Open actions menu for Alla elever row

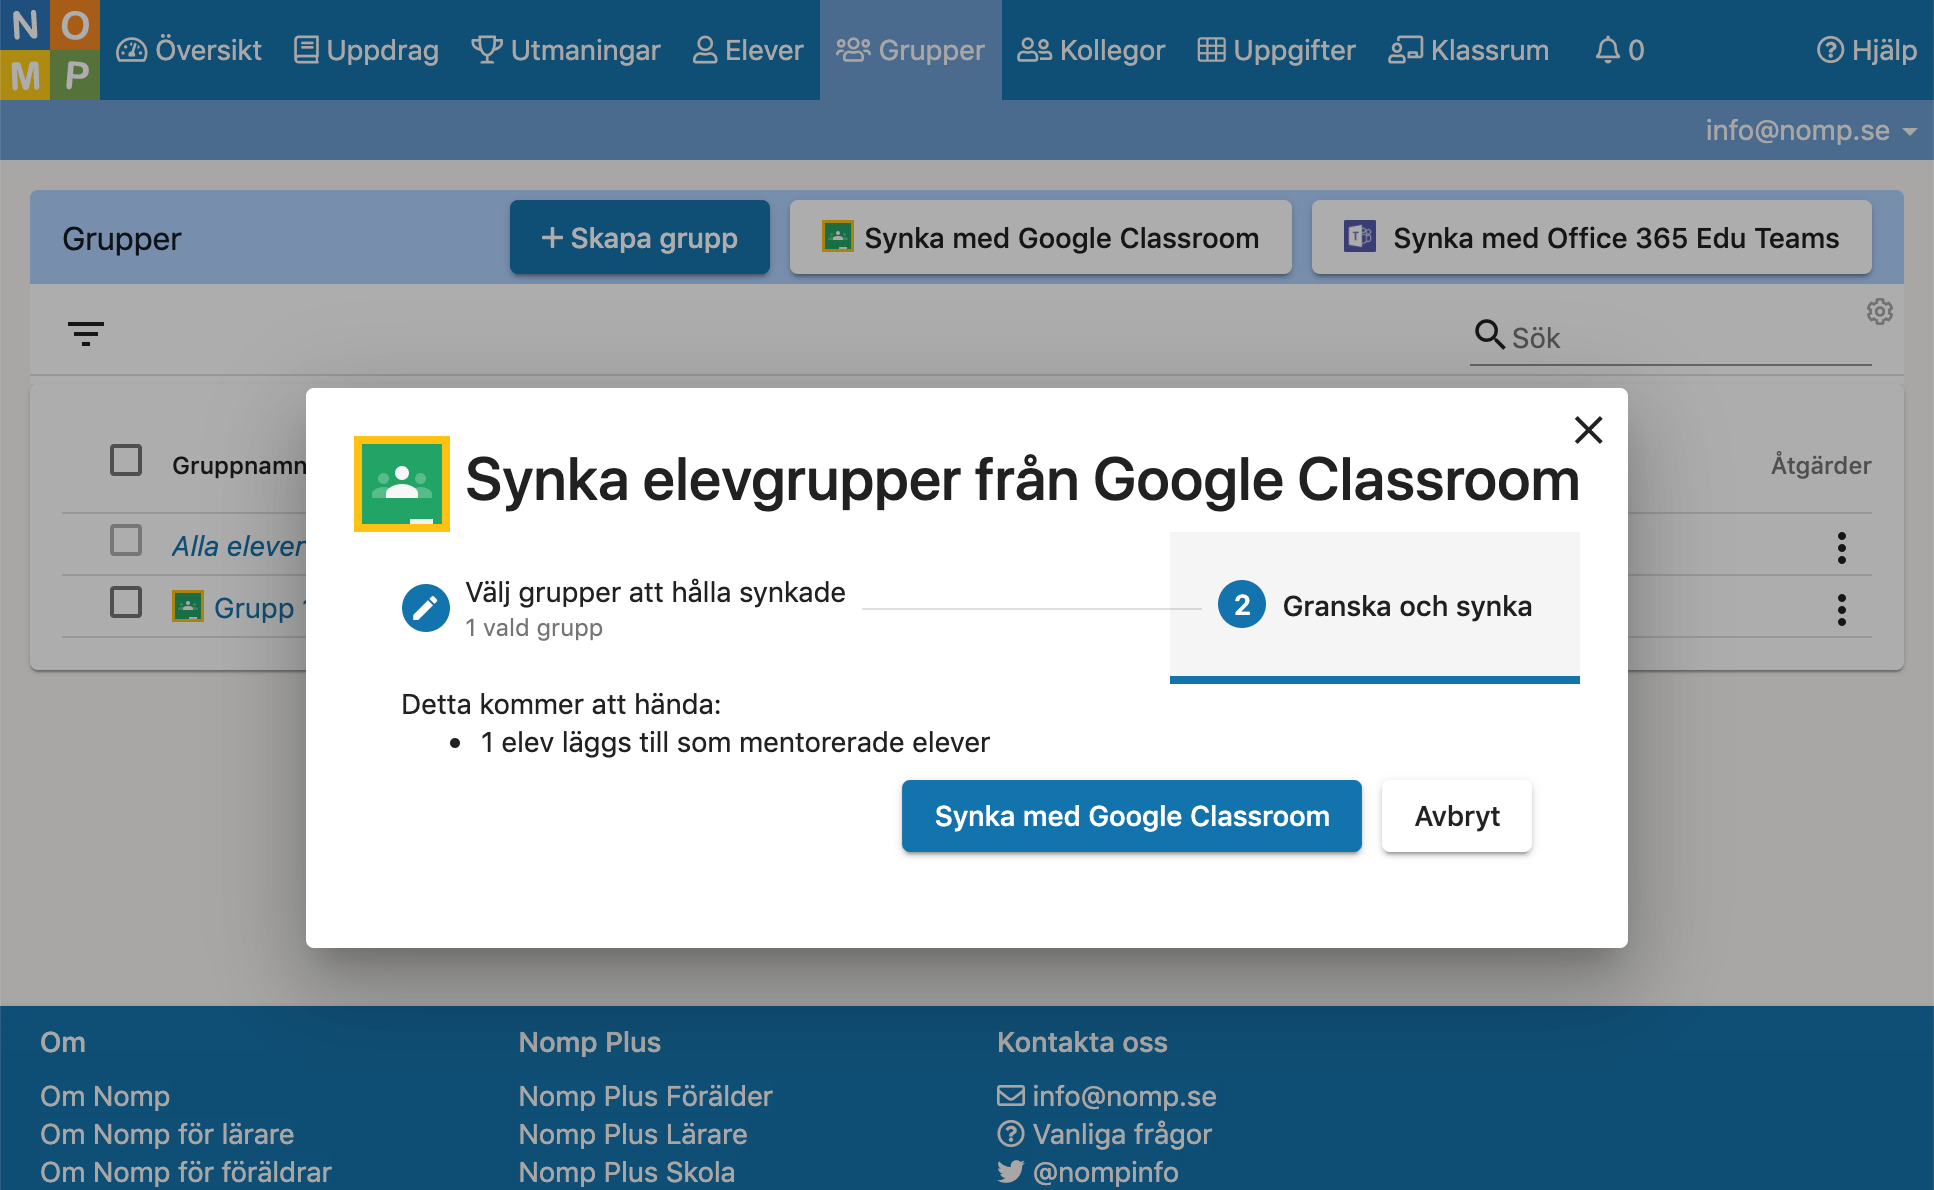click(1841, 547)
